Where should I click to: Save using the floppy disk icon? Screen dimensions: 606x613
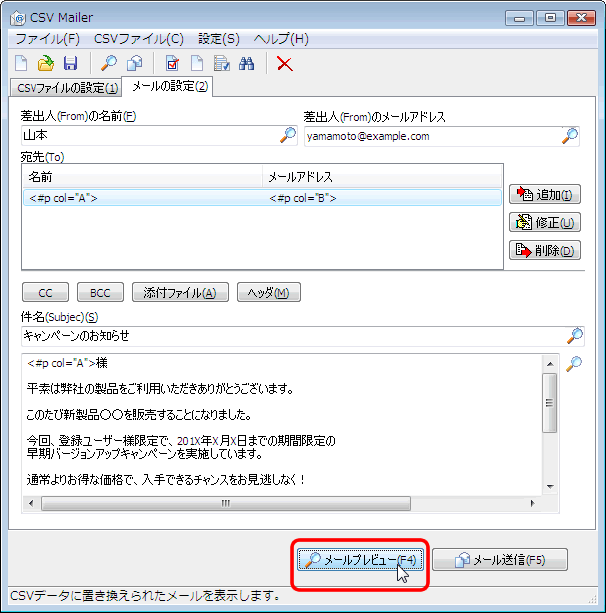[69, 63]
